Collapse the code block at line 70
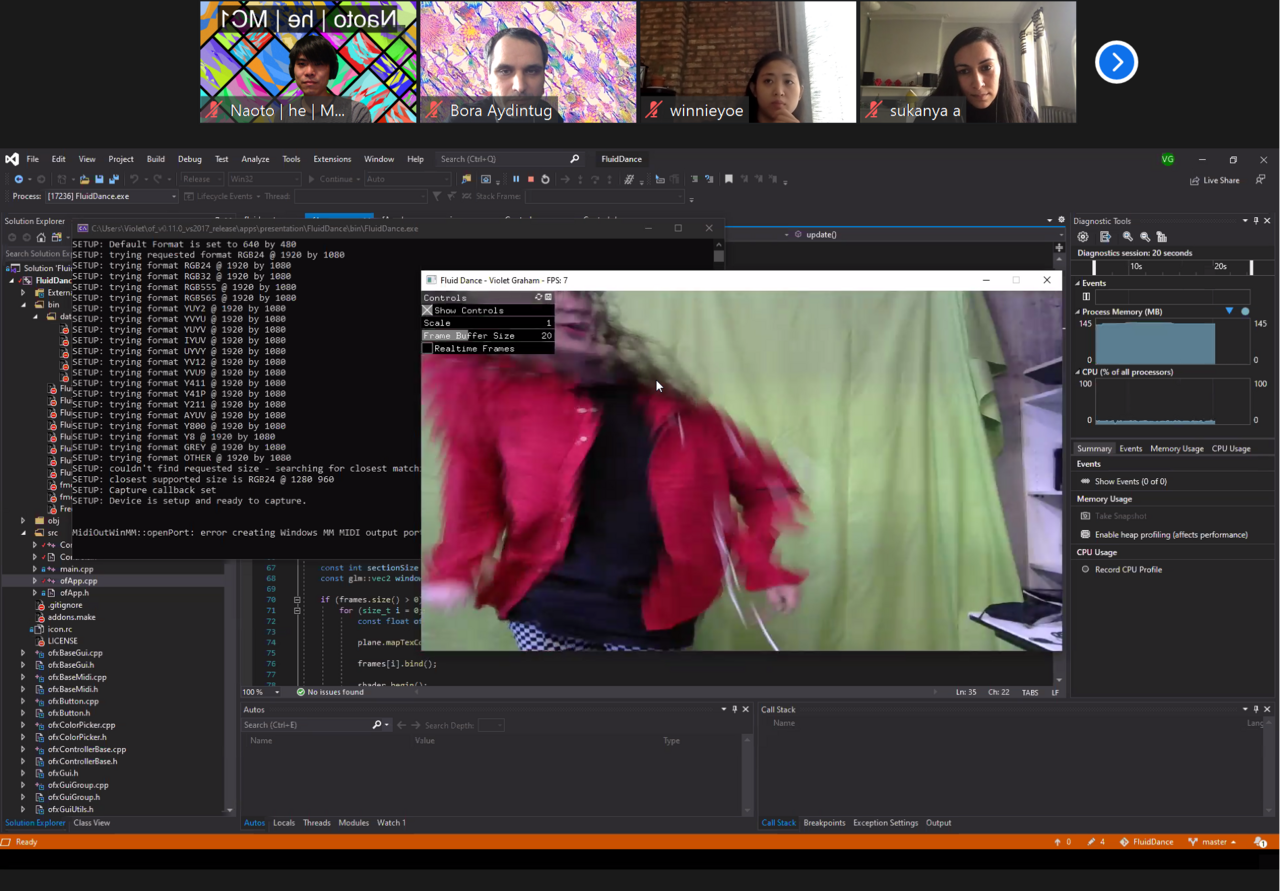 (297, 599)
